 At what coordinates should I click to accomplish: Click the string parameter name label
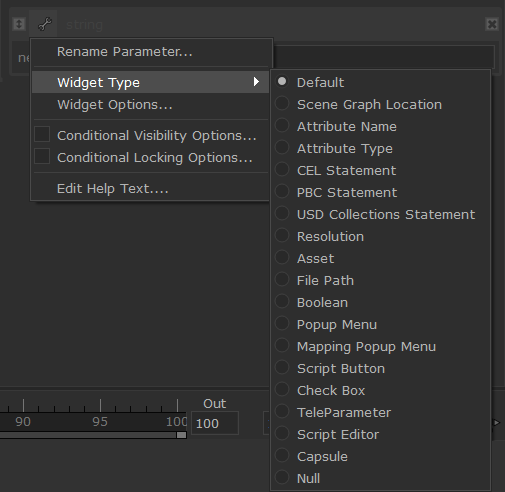pyautogui.click(x=84, y=25)
